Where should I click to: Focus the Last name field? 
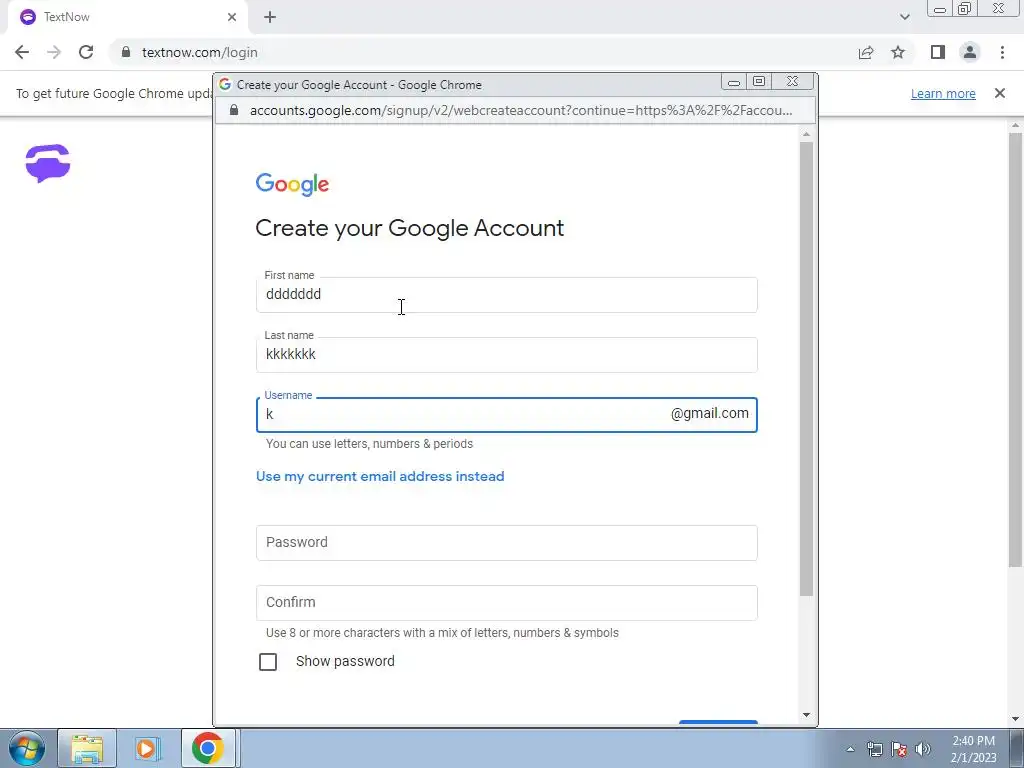pos(507,355)
